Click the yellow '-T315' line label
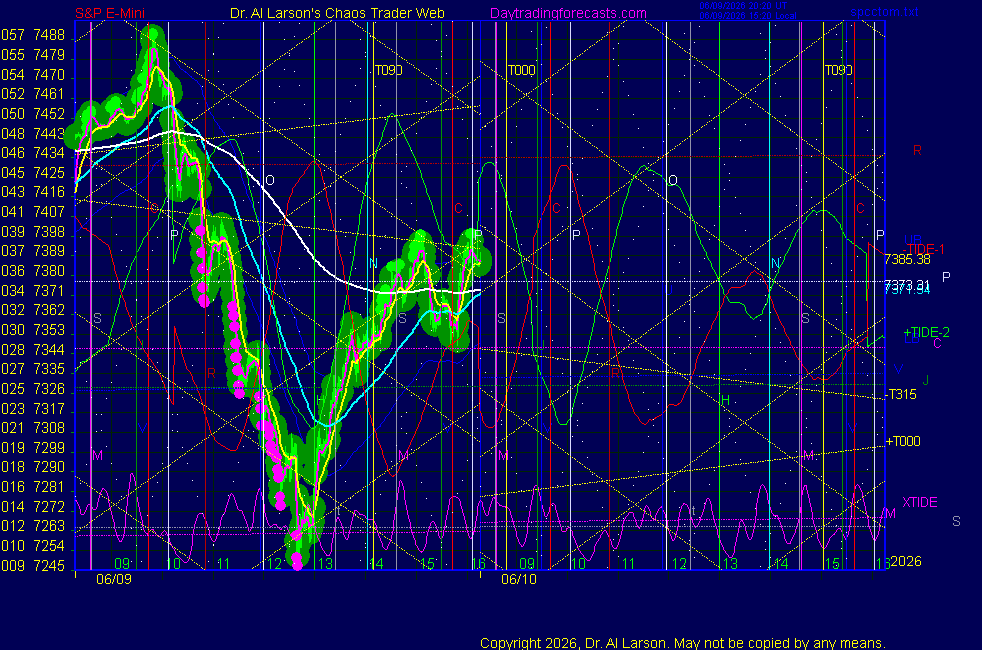This screenshot has width=982, height=650. coord(901,395)
